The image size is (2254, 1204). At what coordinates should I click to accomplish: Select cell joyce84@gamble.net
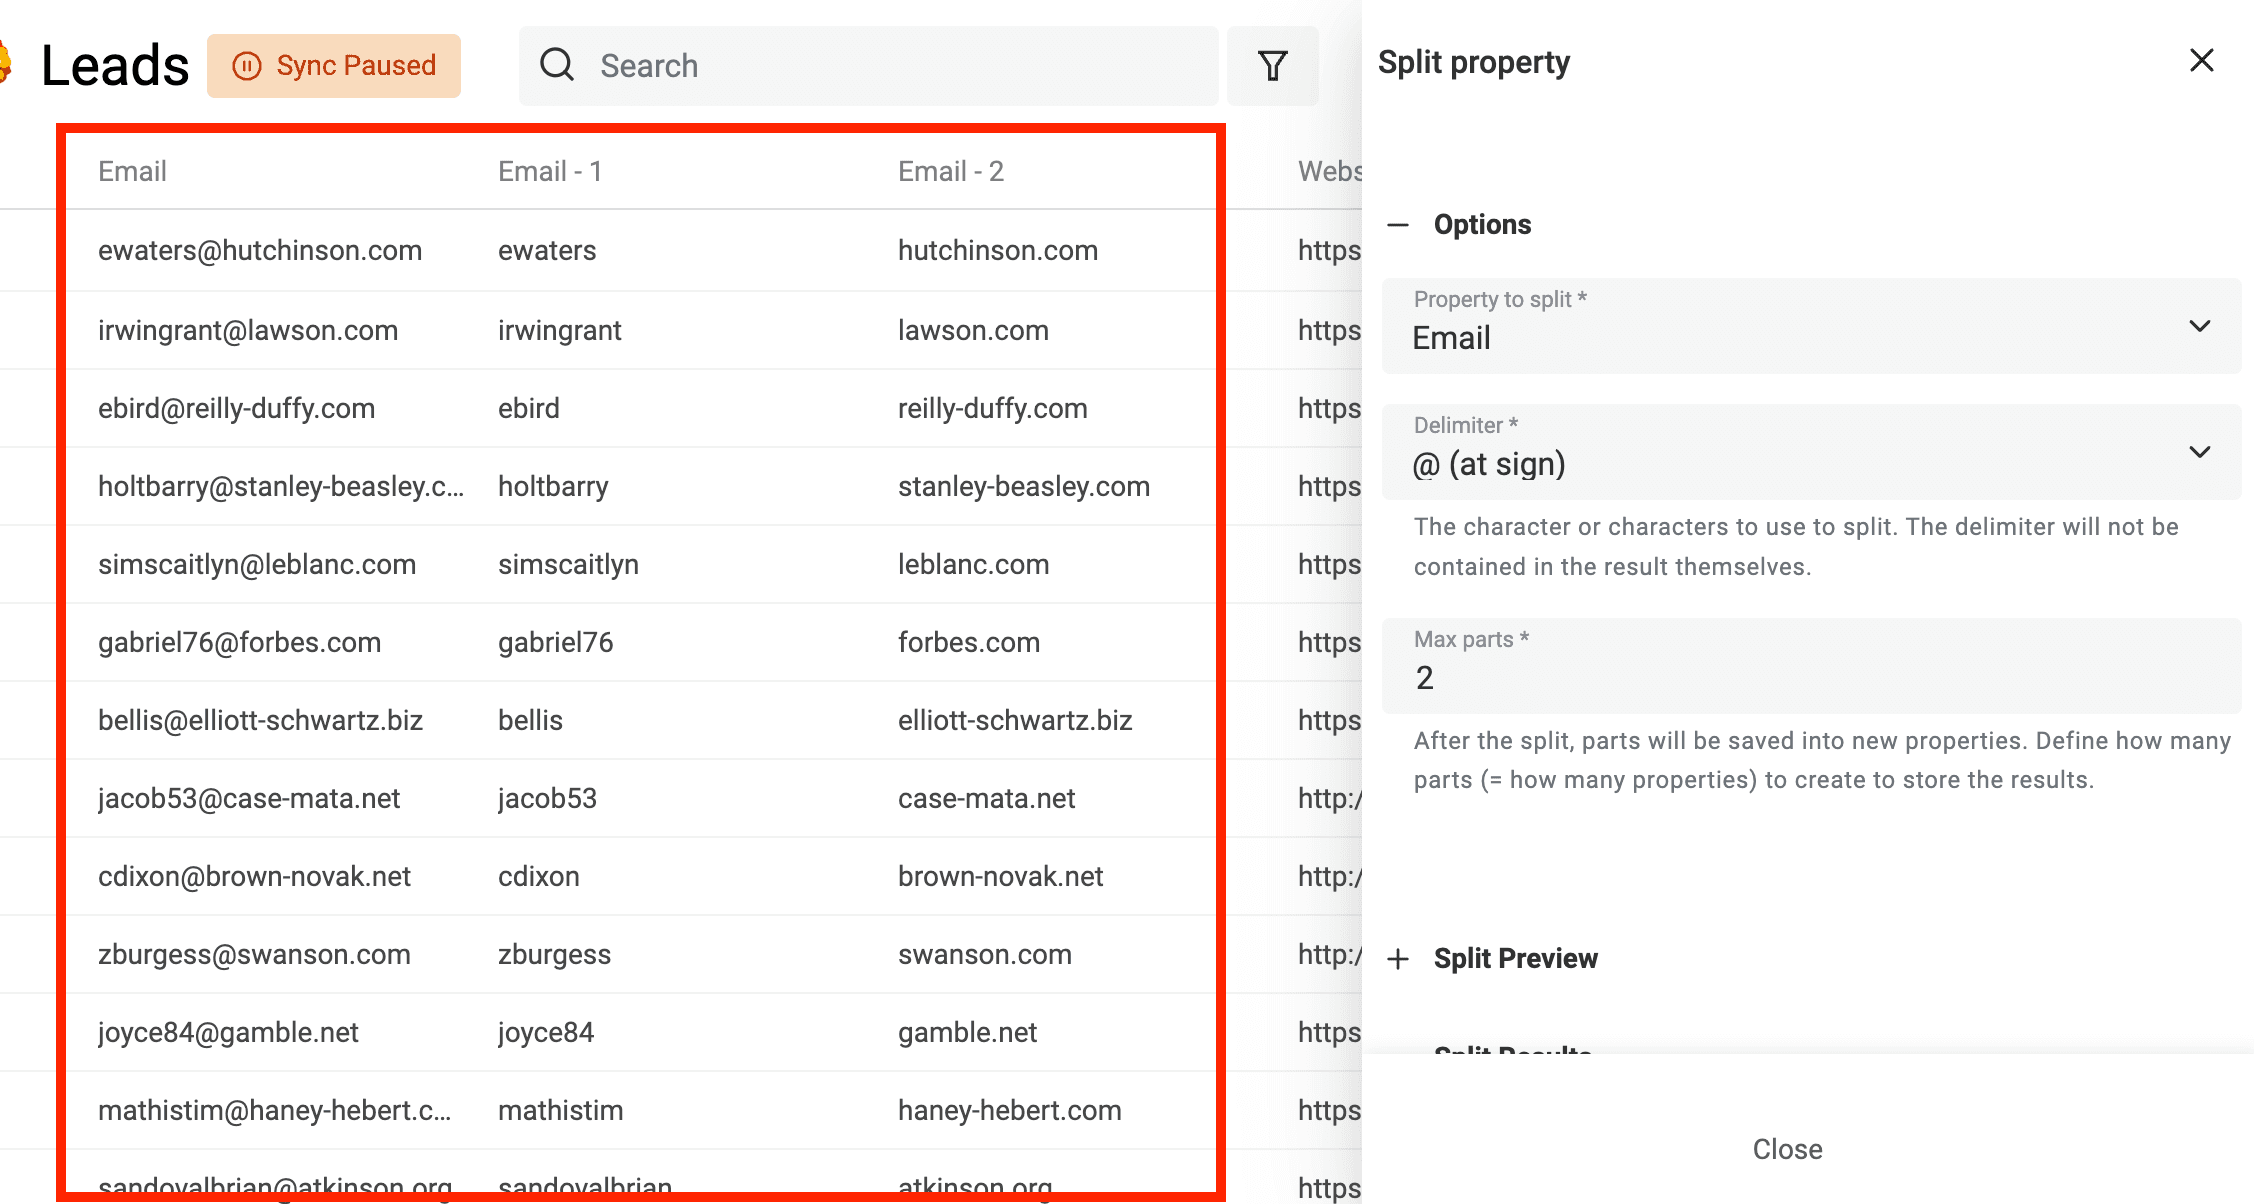[228, 1033]
